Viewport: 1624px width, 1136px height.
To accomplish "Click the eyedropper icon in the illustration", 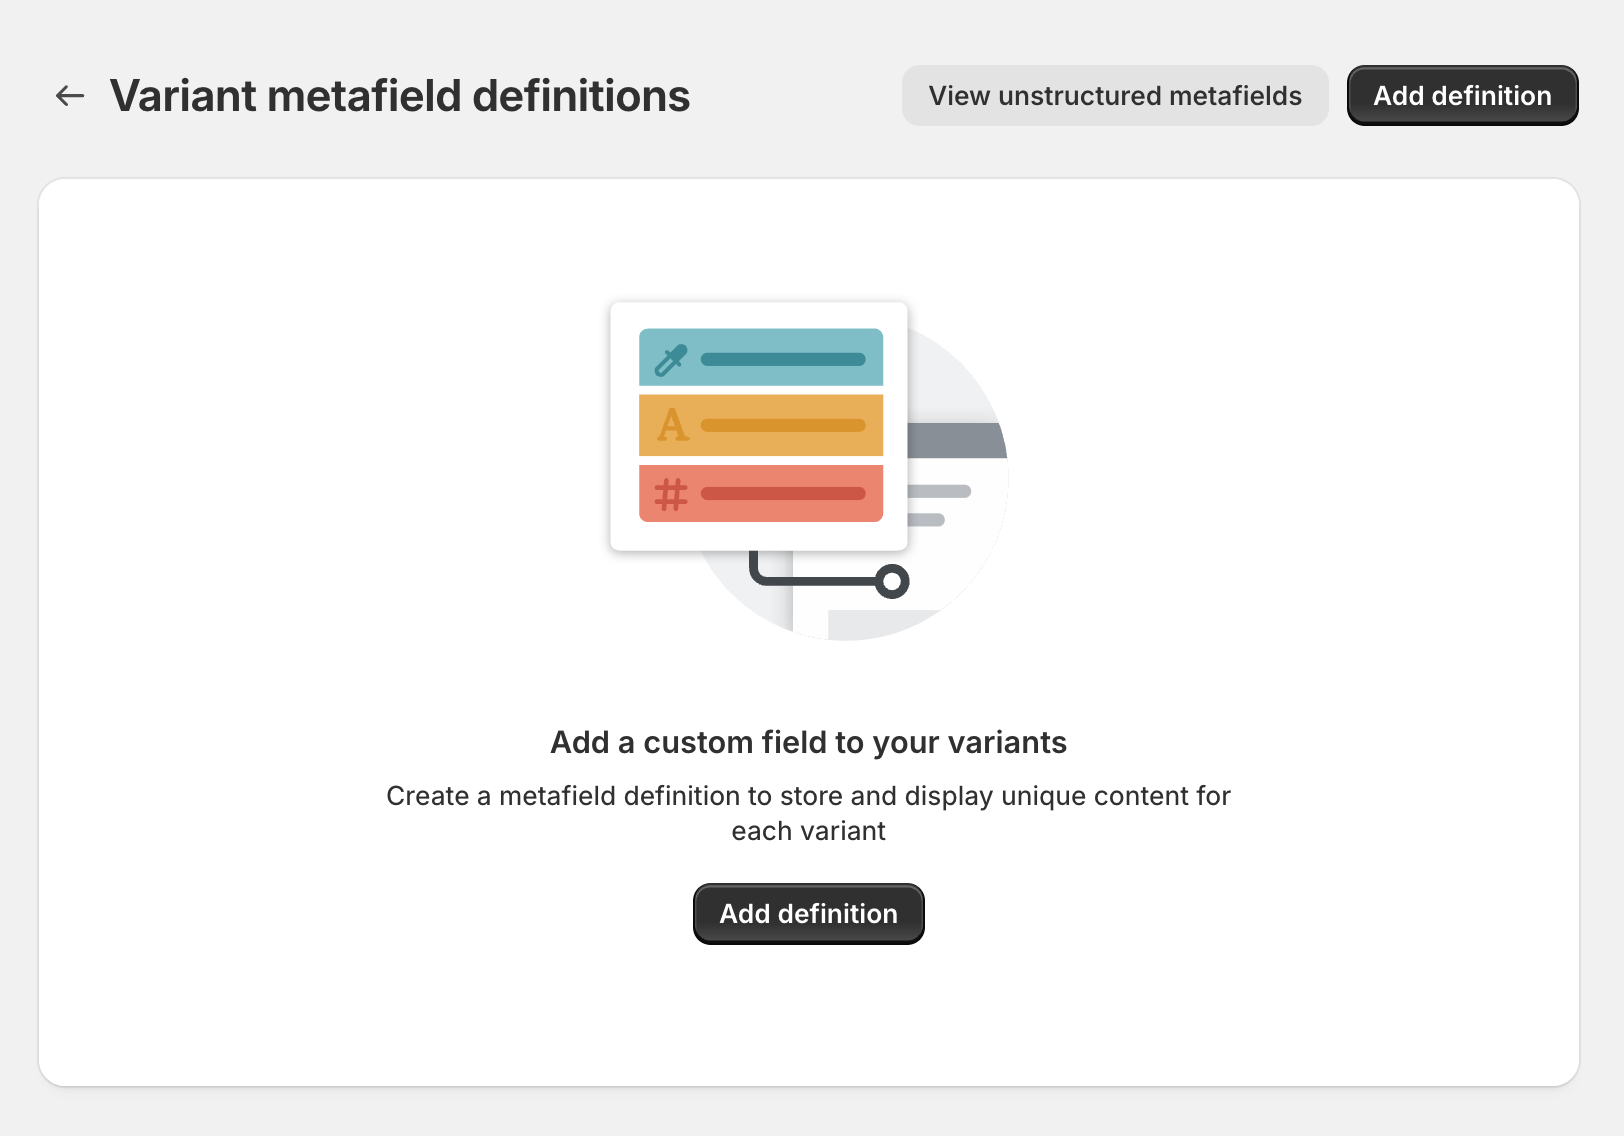I will click(670, 360).
